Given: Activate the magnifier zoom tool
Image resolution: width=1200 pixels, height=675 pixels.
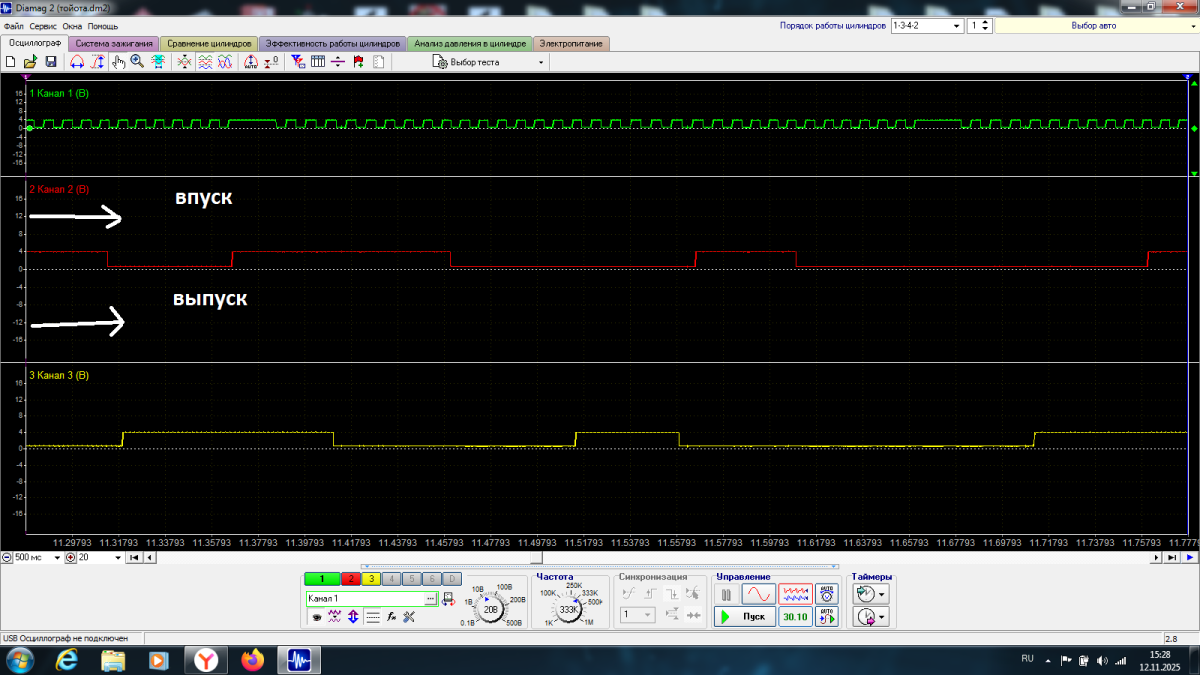Looking at the screenshot, I should pyautogui.click(x=137, y=62).
